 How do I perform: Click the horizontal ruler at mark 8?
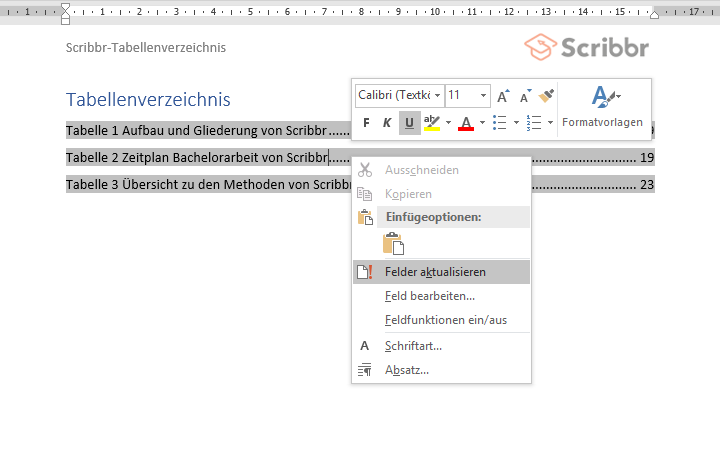tap(361, 11)
